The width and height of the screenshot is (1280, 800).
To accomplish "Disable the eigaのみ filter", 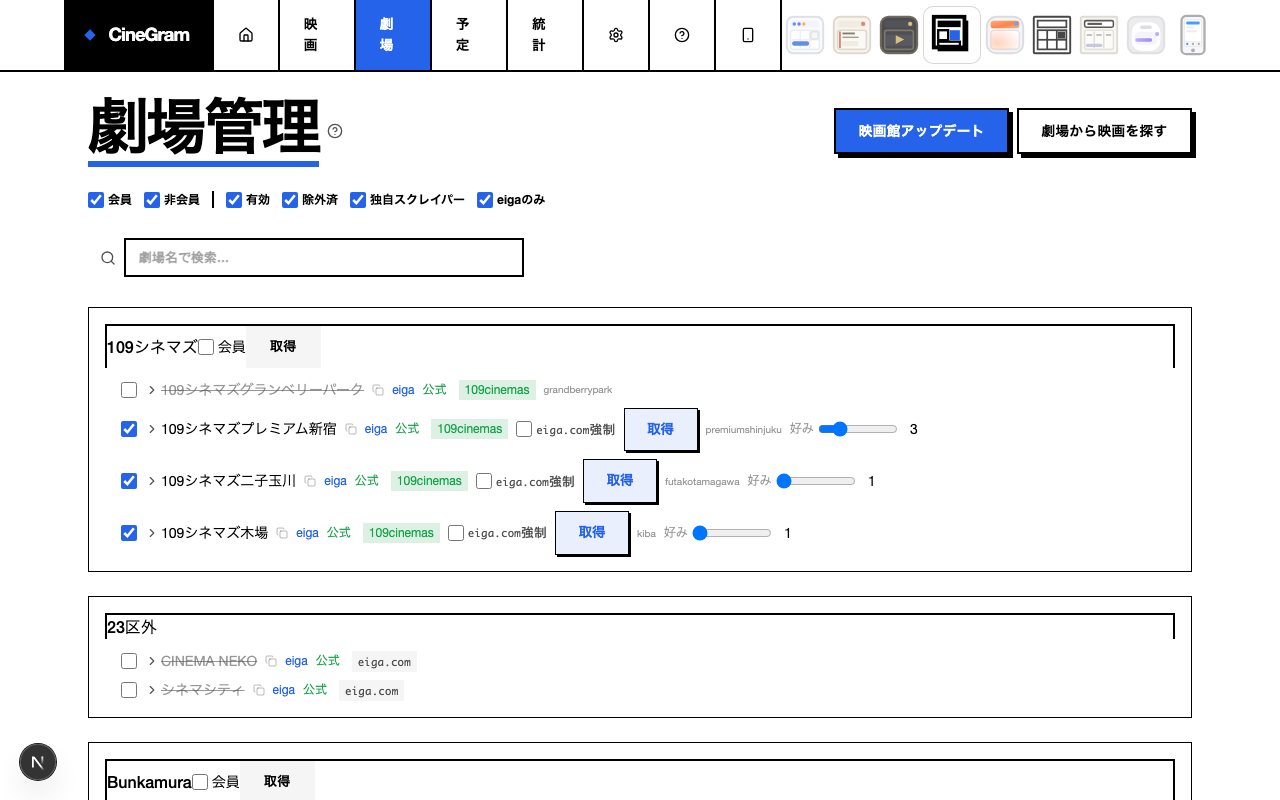I will pos(485,199).
